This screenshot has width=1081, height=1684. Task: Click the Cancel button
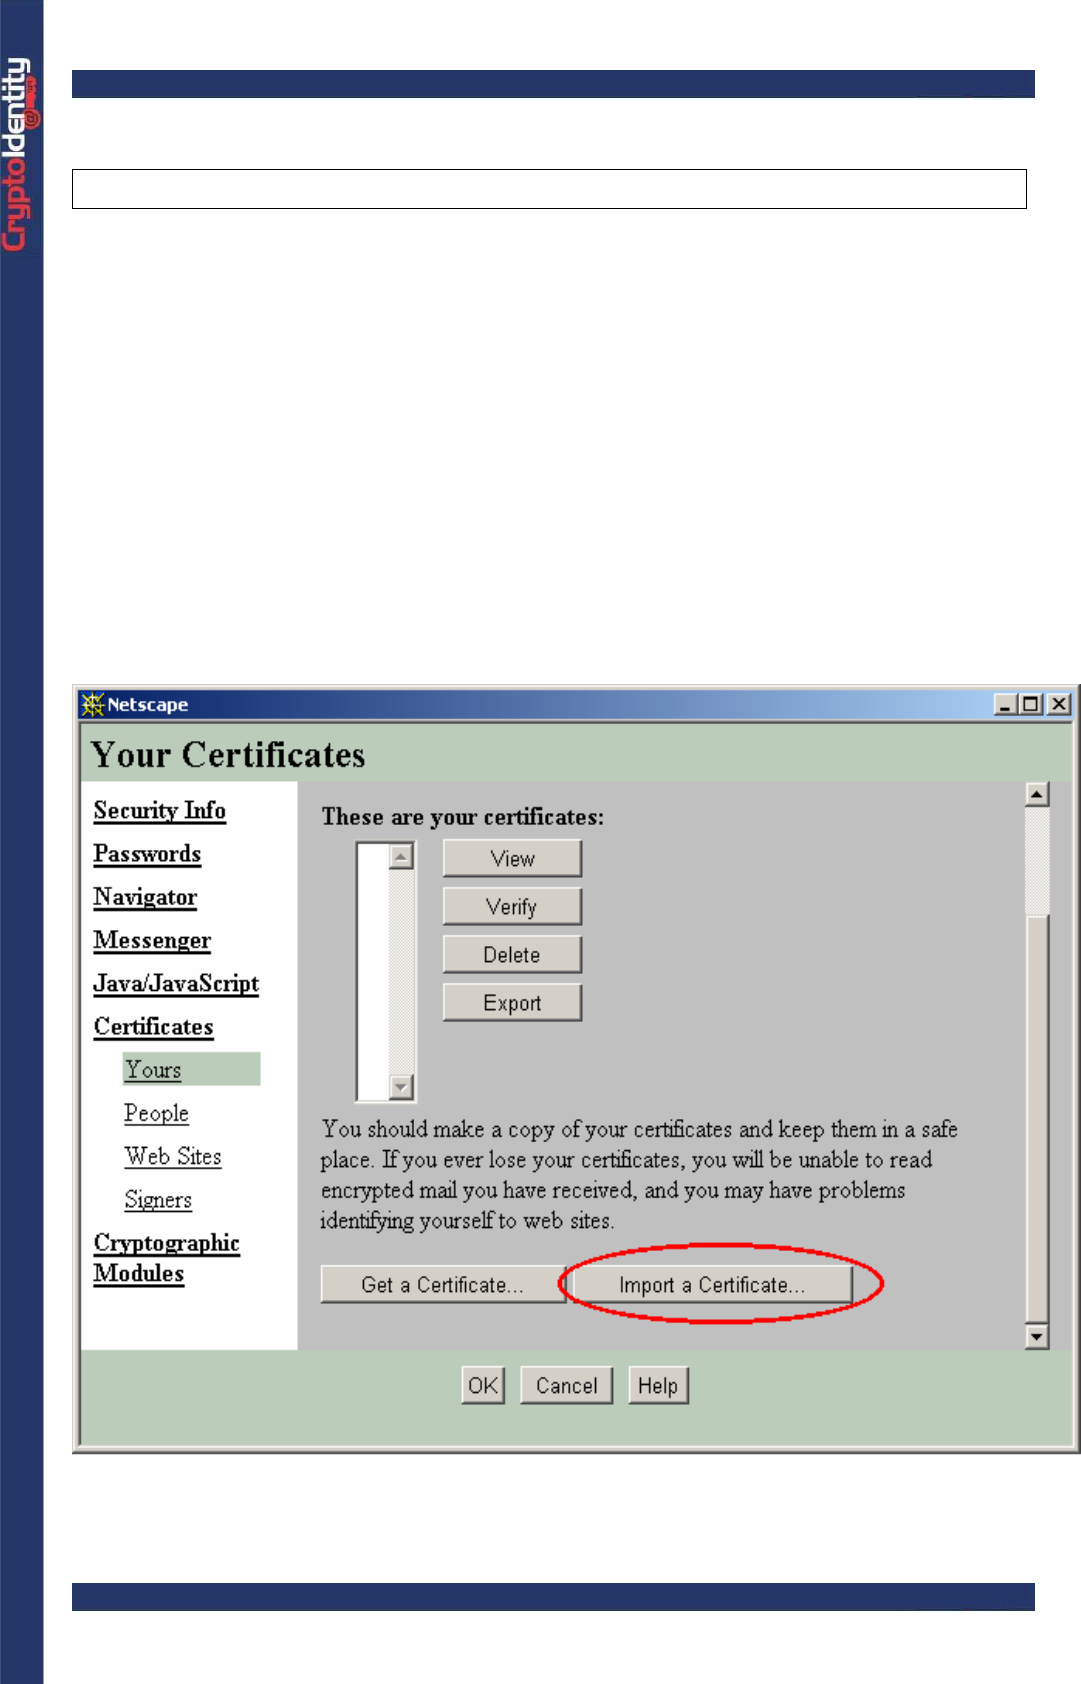pyautogui.click(x=566, y=1386)
